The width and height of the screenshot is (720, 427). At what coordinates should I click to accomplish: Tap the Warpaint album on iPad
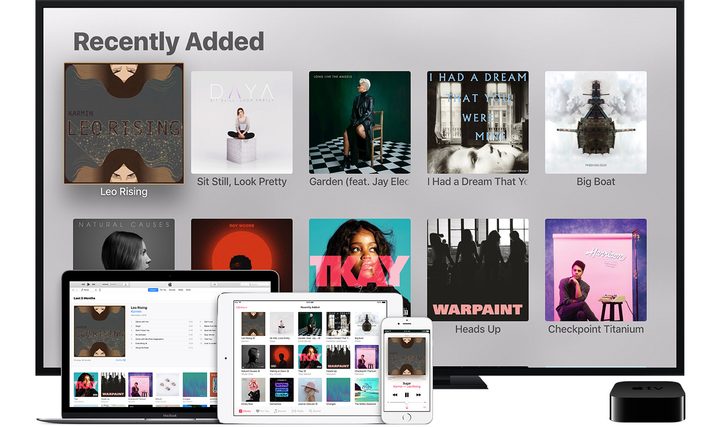338,357
